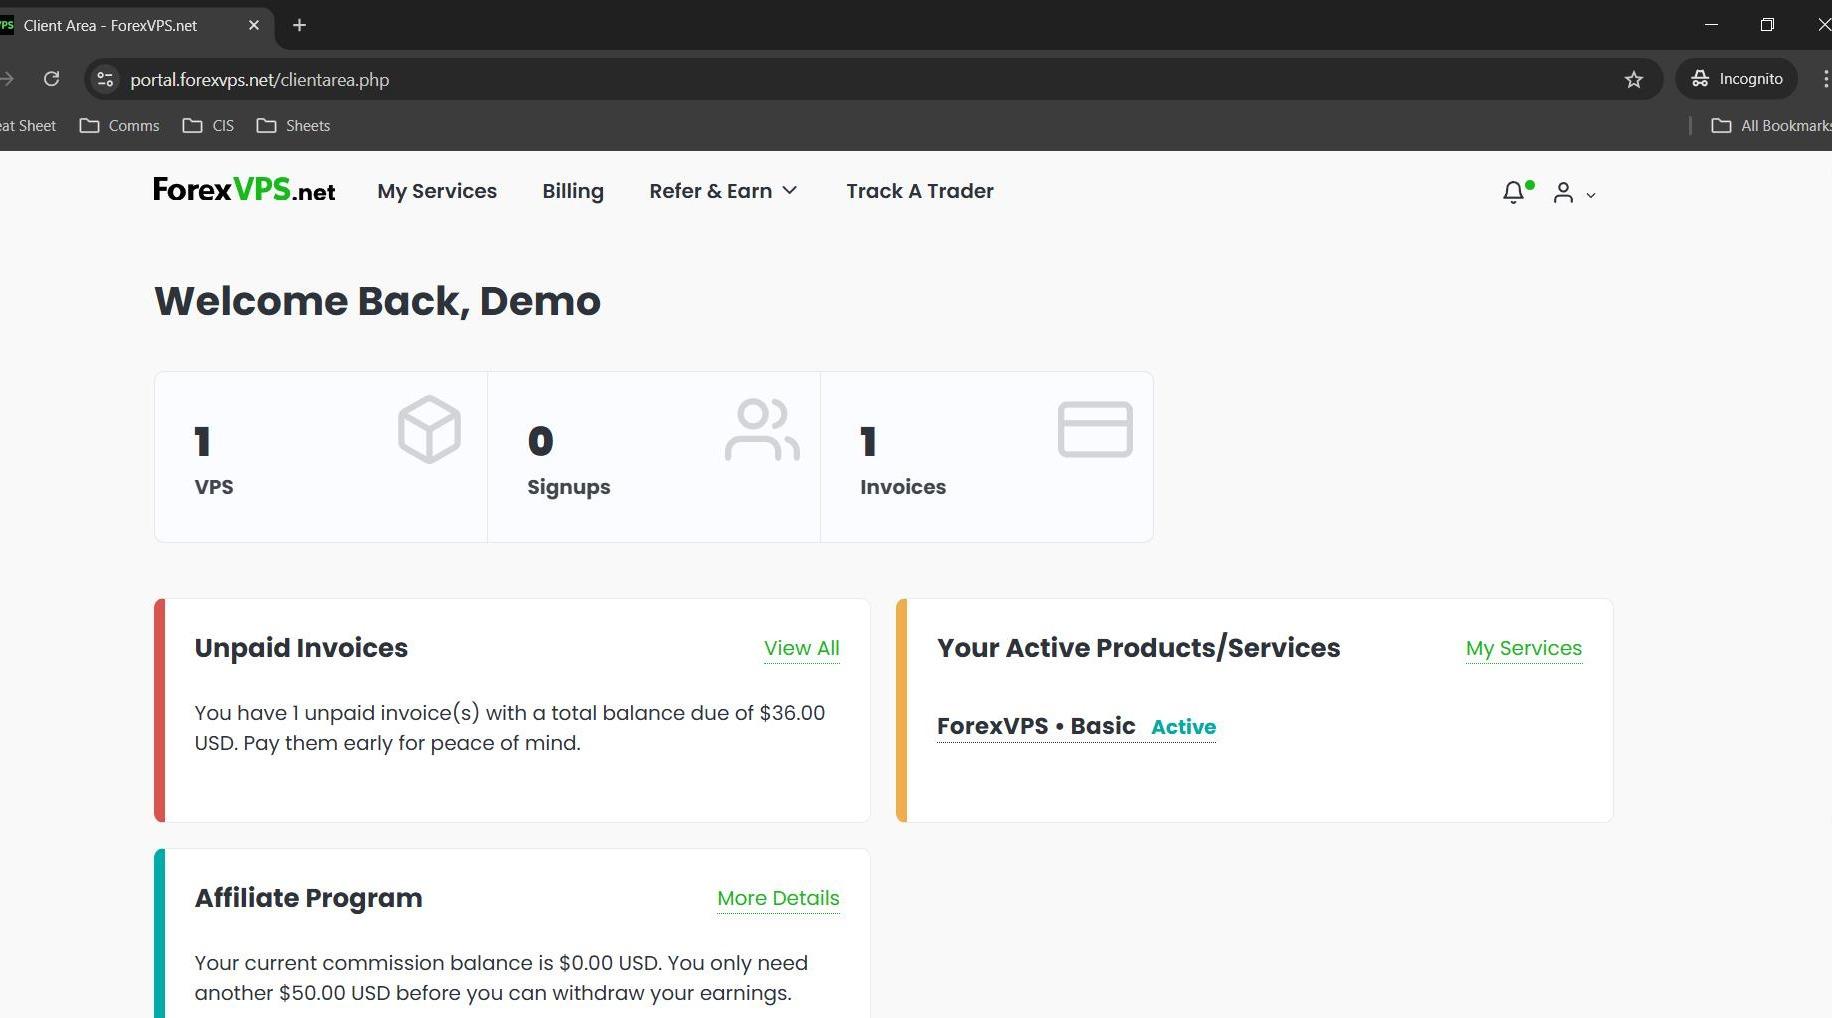Open the Billing menu item
This screenshot has height=1018, width=1832.
[573, 191]
